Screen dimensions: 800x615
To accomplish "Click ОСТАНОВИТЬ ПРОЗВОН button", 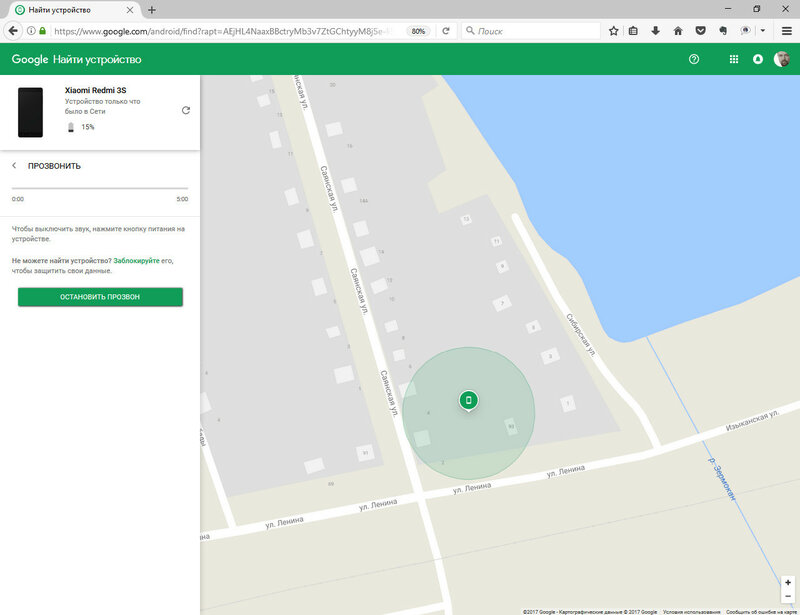I will [100, 297].
